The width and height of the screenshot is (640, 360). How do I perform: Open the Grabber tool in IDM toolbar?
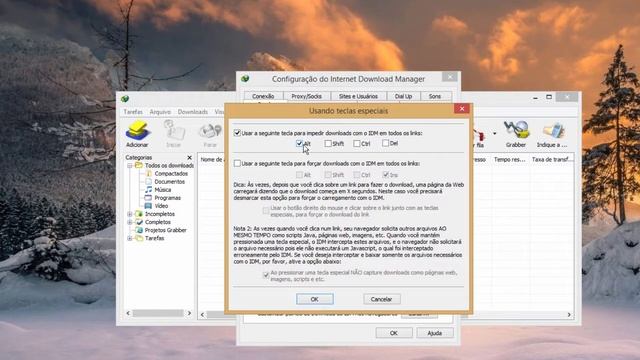tap(516, 133)
